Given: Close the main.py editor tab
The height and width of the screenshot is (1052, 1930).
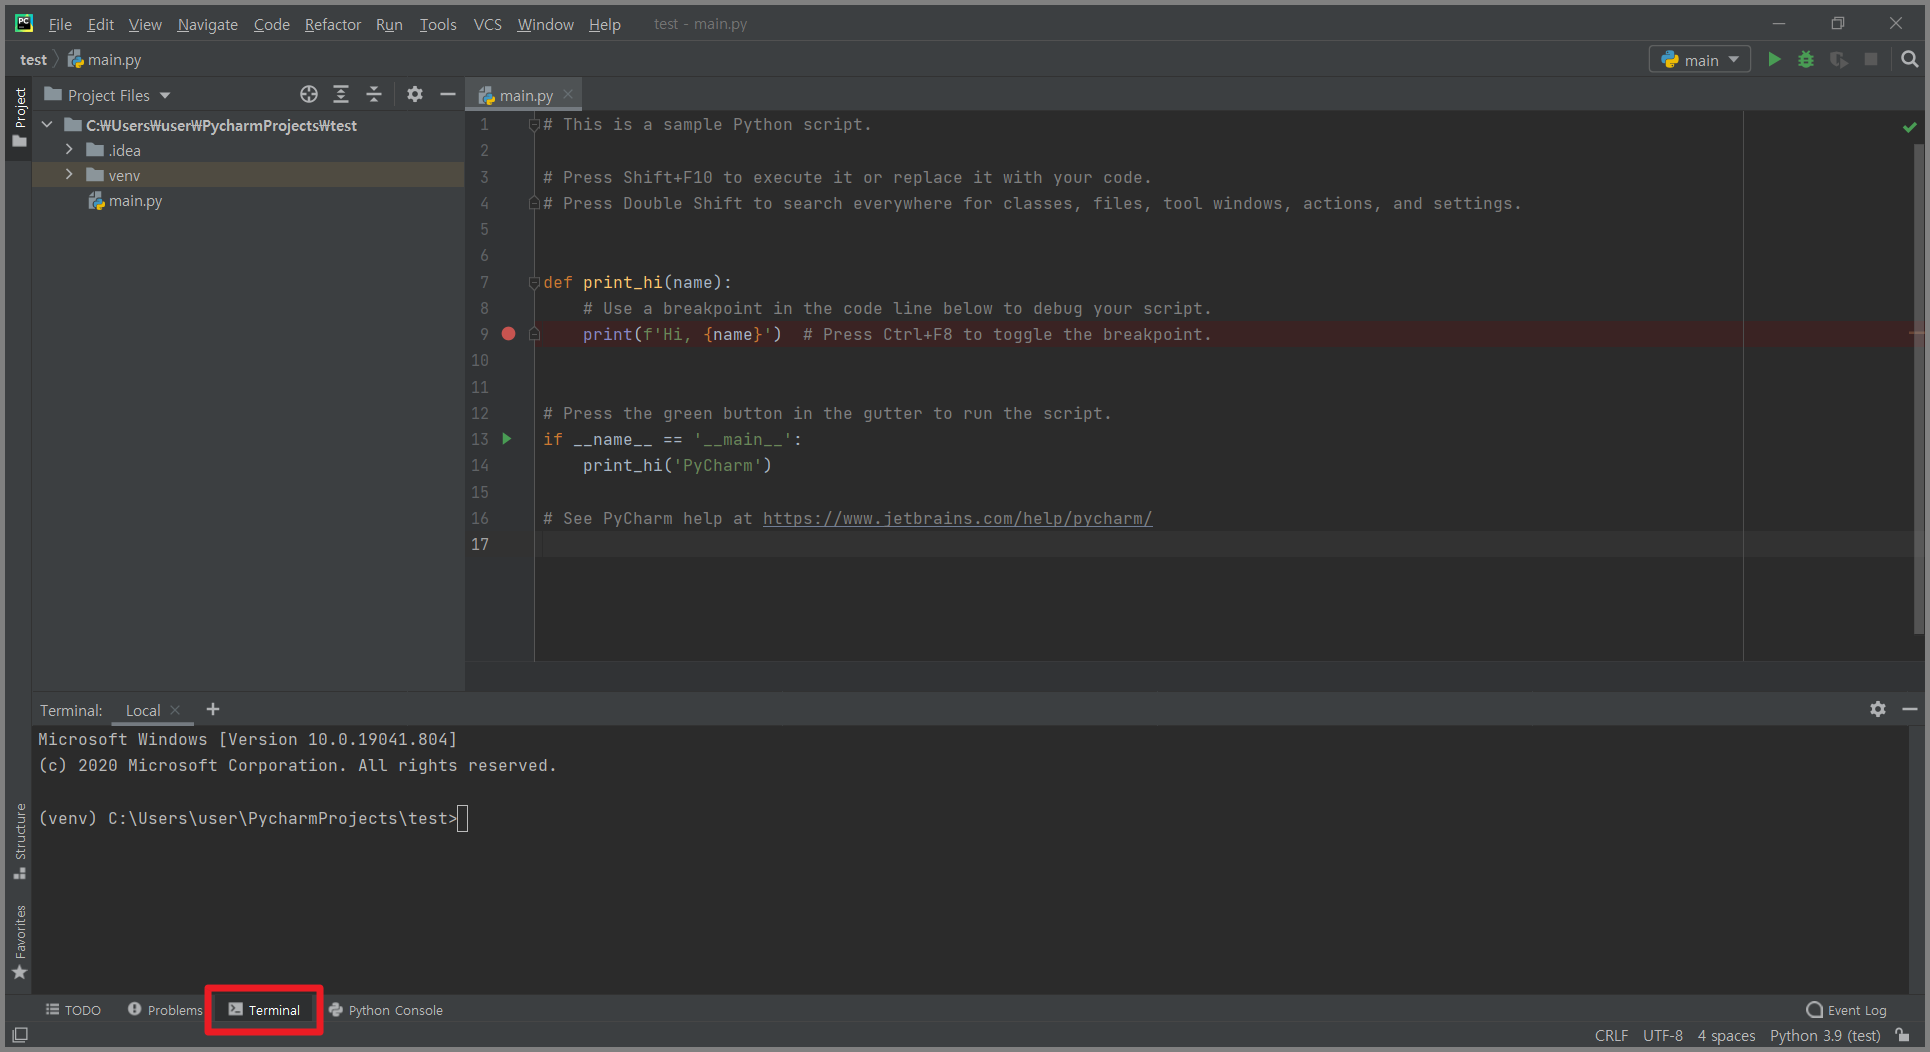Looking at the screenshot, I should (x=568, y=94).
